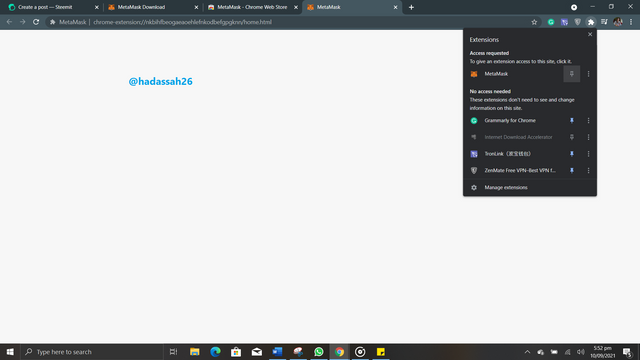Switch to MetaMask - Chrome Web Store tab

pos(251,7)
